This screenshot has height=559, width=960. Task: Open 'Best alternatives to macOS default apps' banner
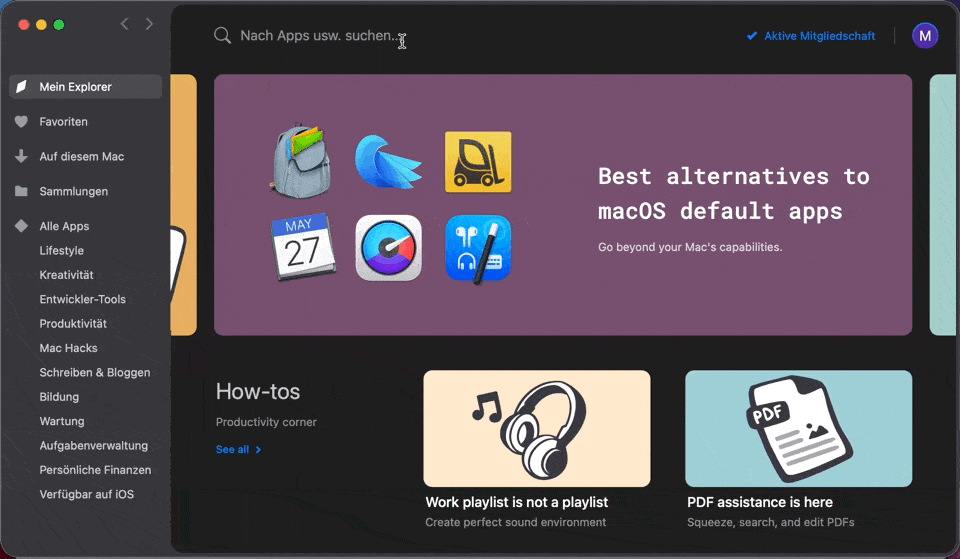(563, 204)
